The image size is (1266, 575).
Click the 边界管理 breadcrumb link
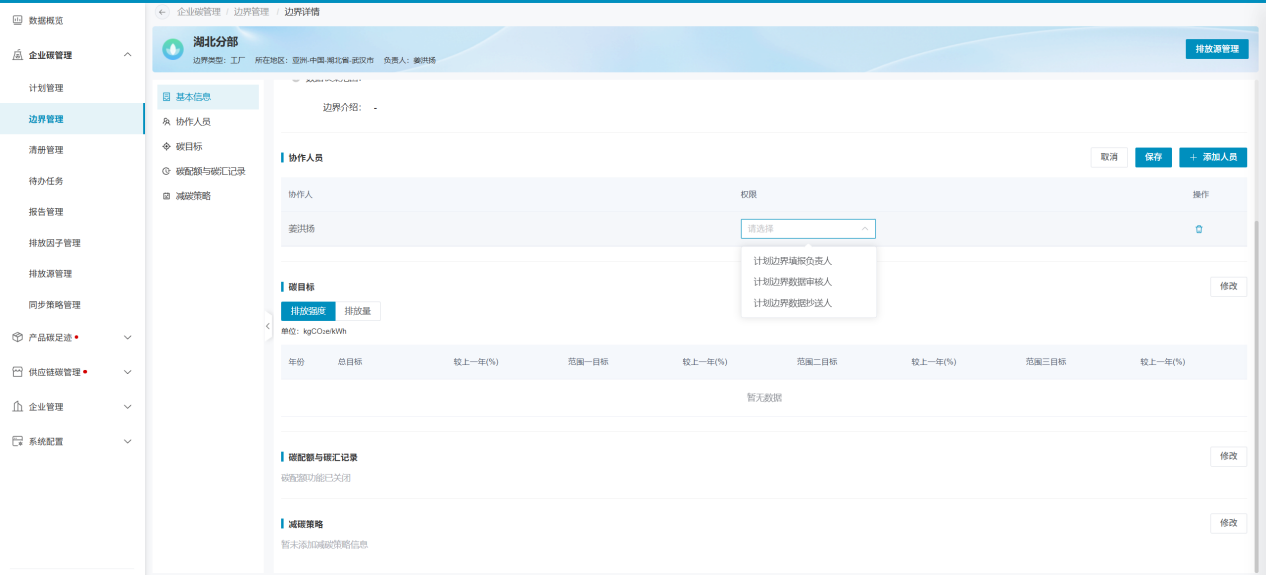[x=251, y=12]
